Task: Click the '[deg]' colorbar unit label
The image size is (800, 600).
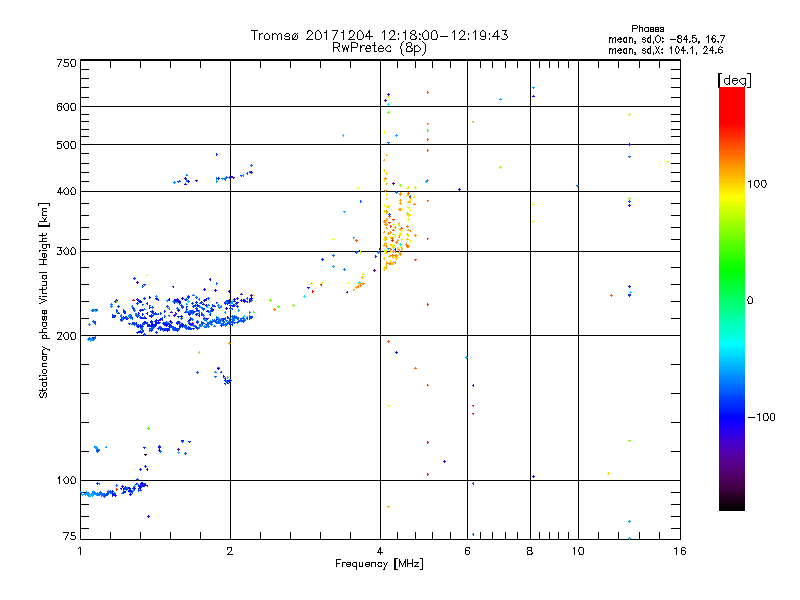Action: point(734,80)
